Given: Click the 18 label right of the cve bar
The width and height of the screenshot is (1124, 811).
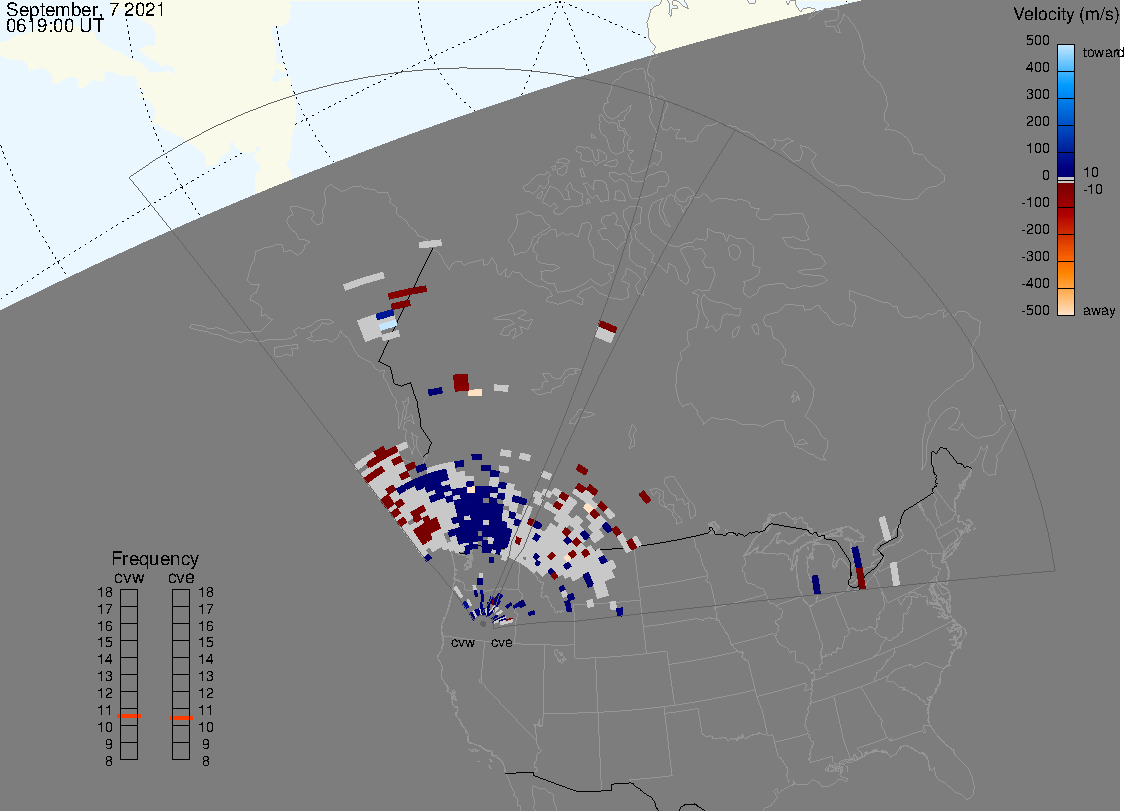Looking at the screenshot, I should click(x=206, y=592).
